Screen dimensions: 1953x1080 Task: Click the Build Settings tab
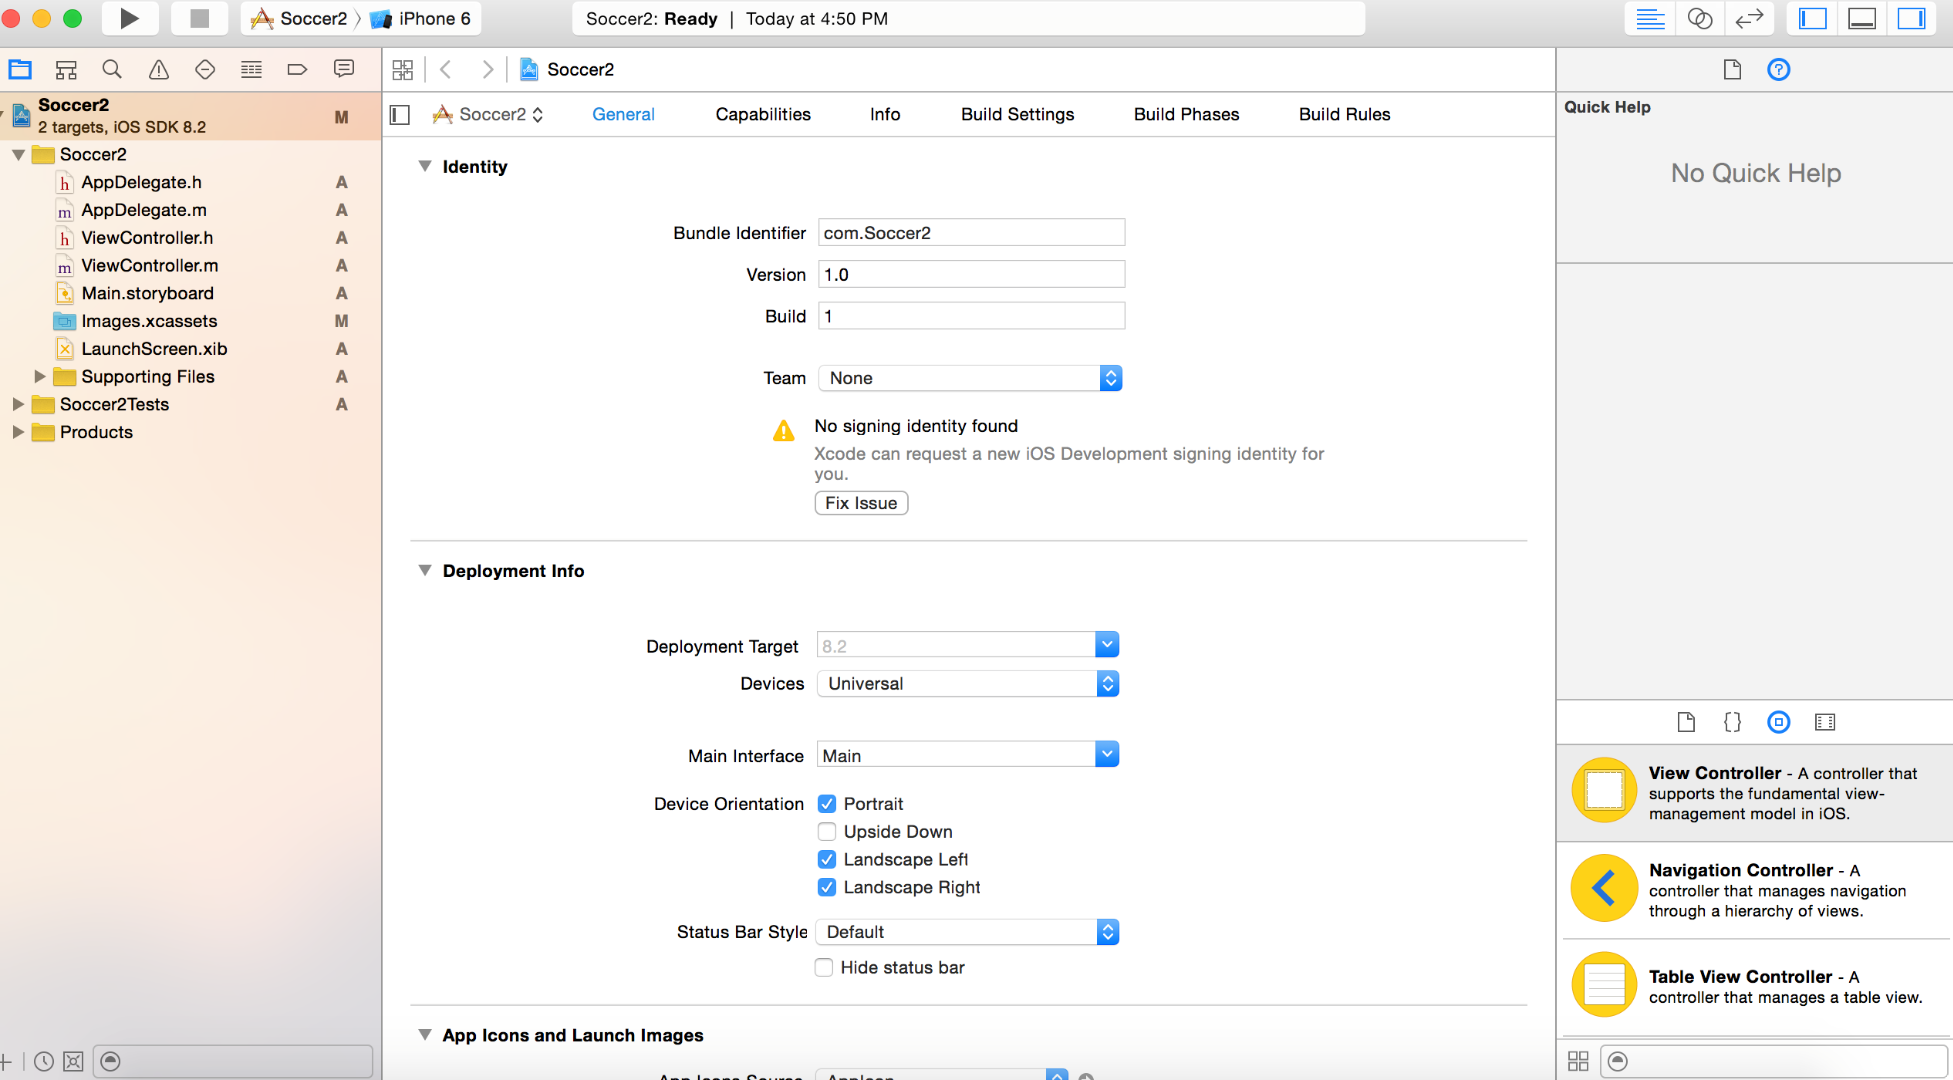[x=1018, y=114]
